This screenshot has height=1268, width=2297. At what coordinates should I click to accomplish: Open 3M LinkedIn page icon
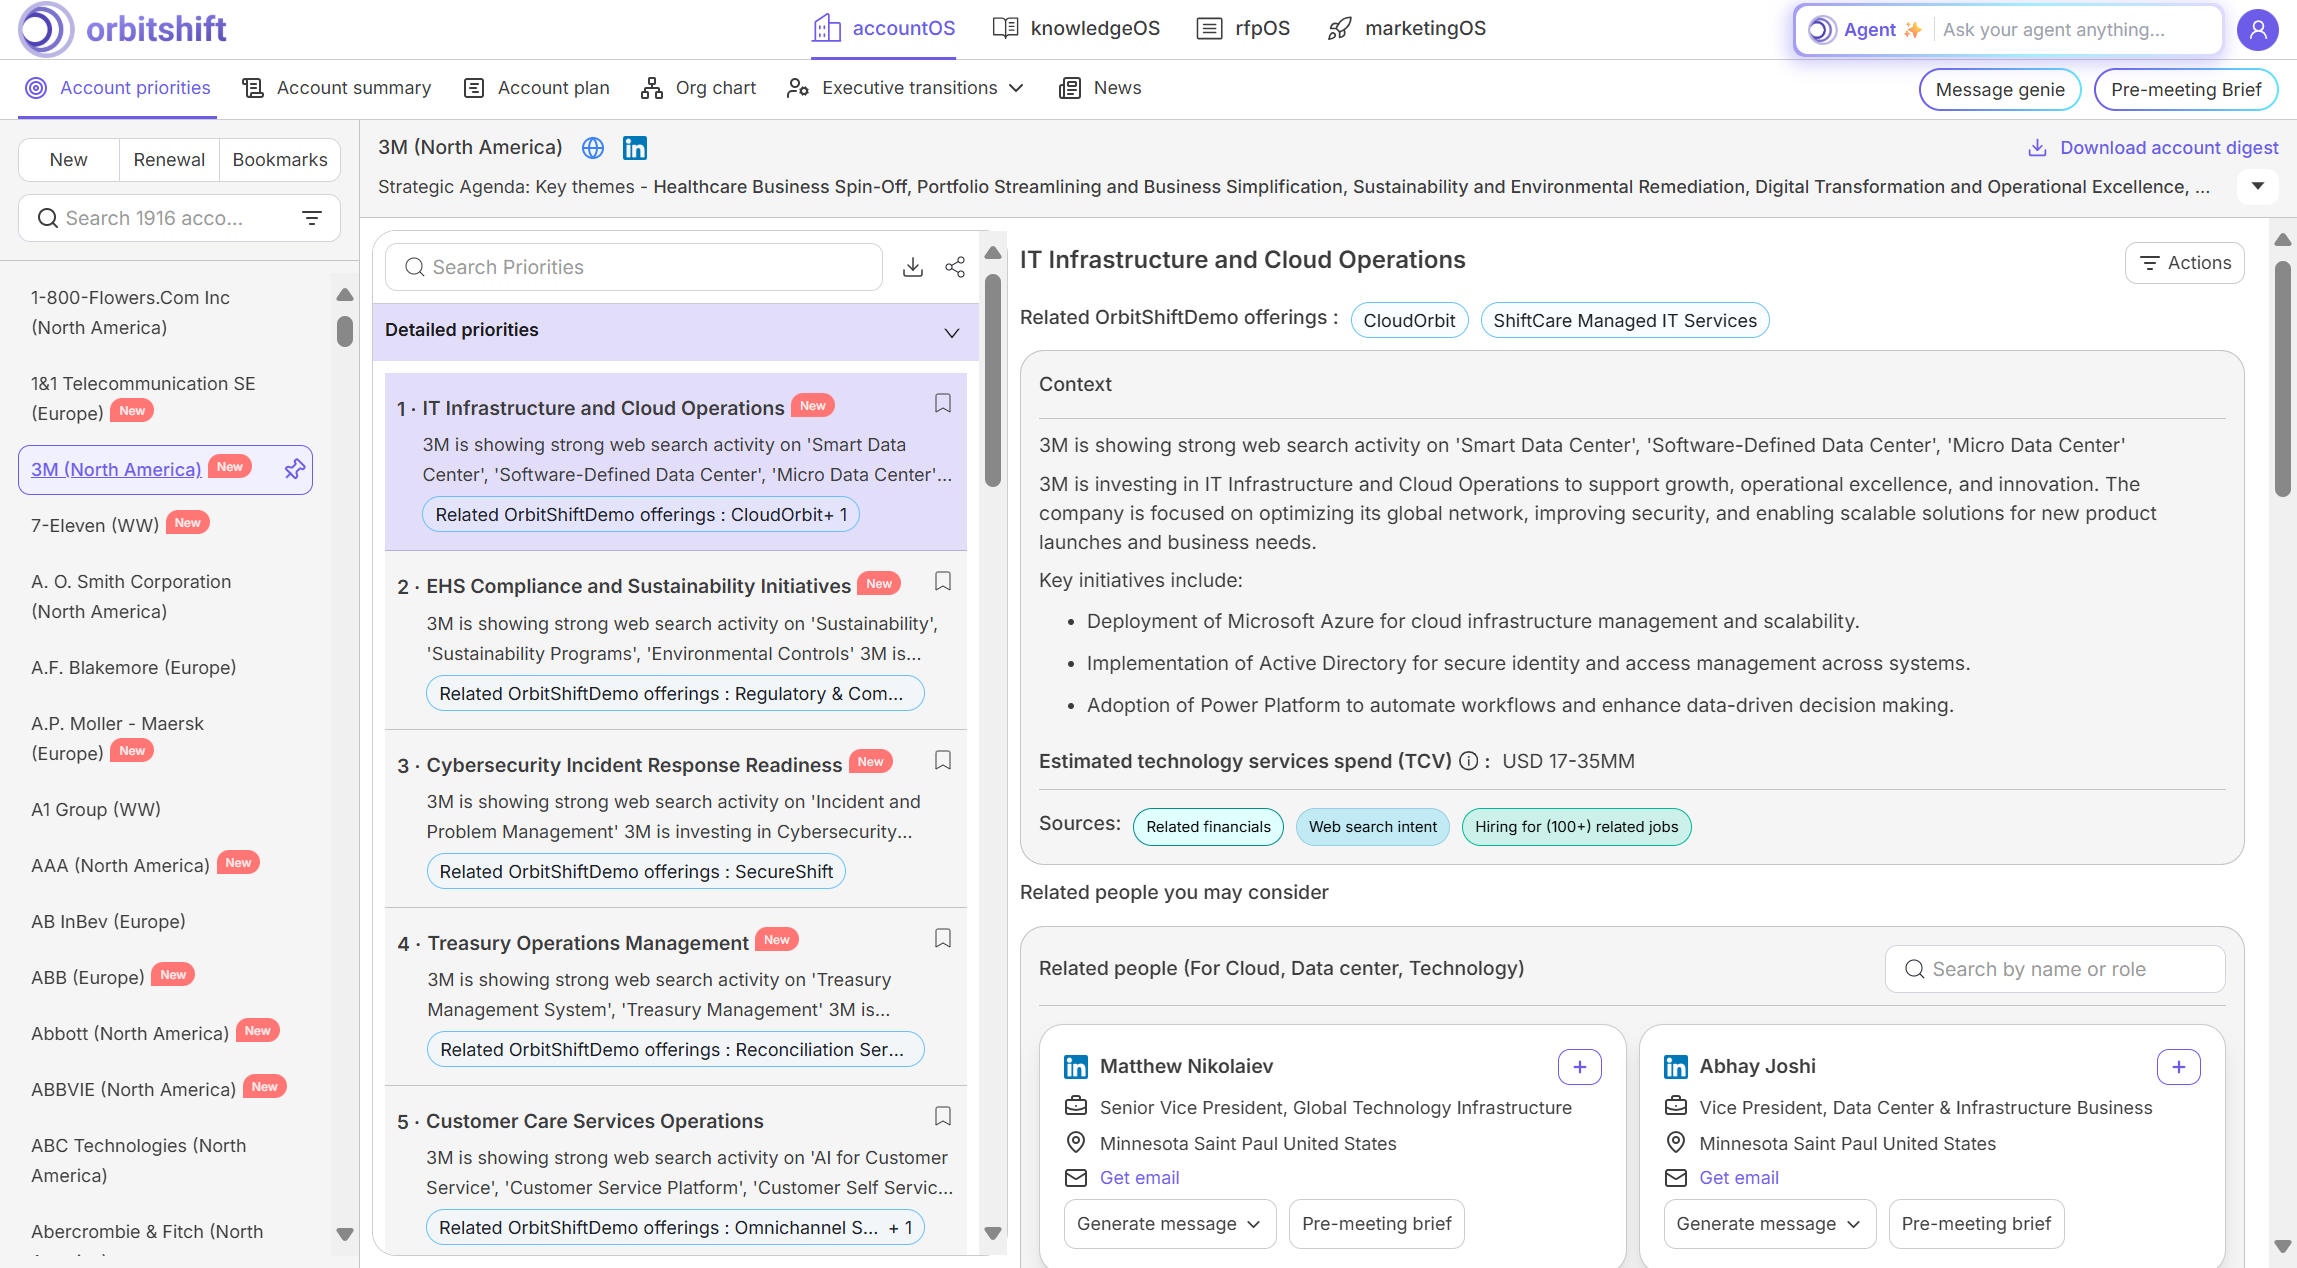(x=635, y=148)
